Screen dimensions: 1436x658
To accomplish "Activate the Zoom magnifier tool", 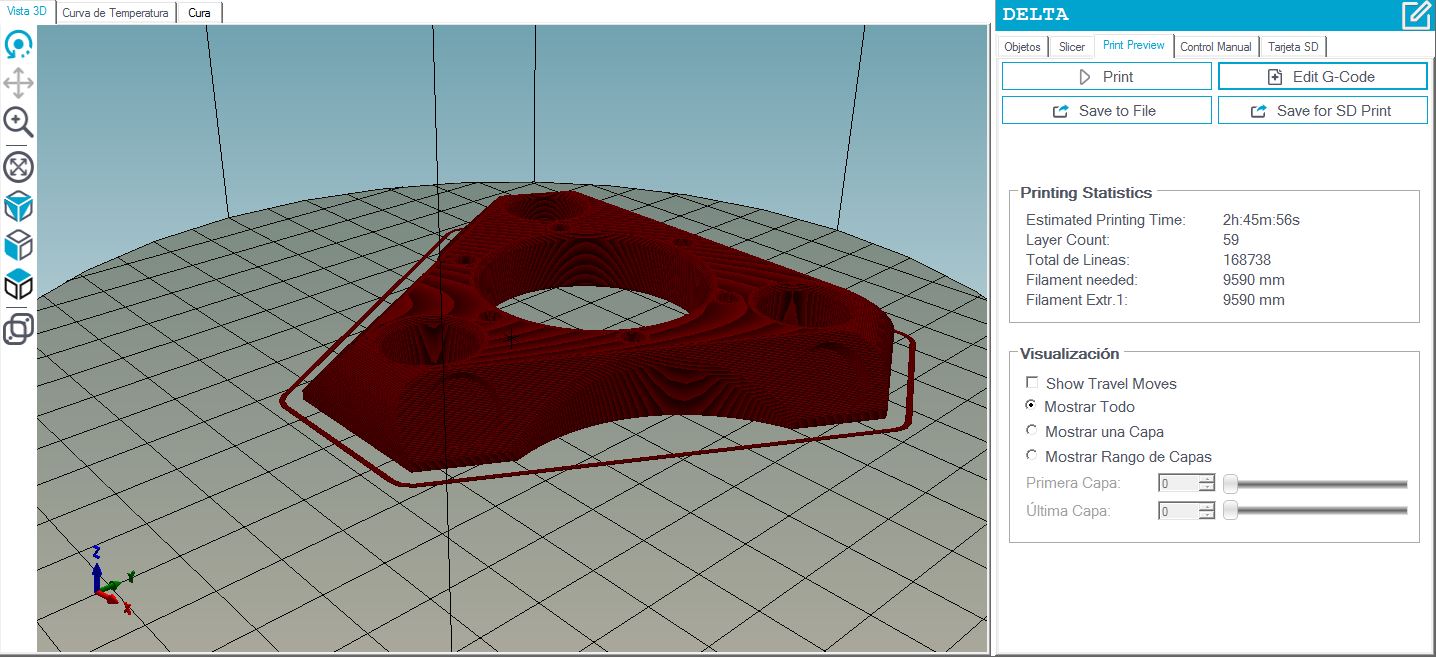I will (19, 122).
